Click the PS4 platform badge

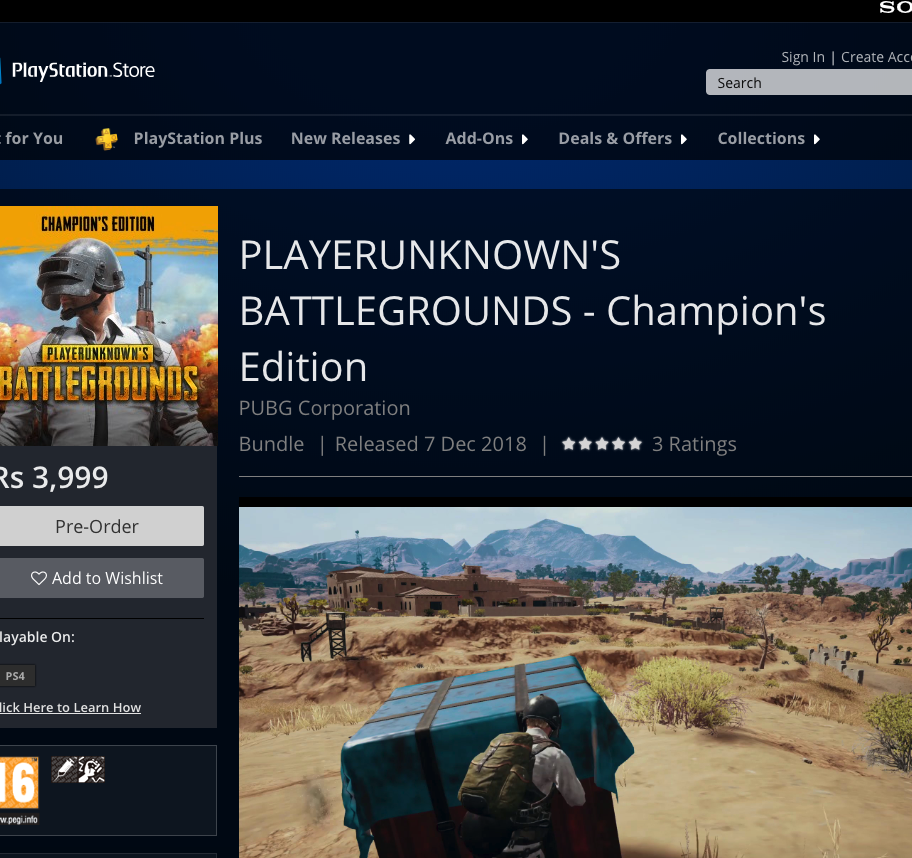pyautogui.click(x=16, y=676)
